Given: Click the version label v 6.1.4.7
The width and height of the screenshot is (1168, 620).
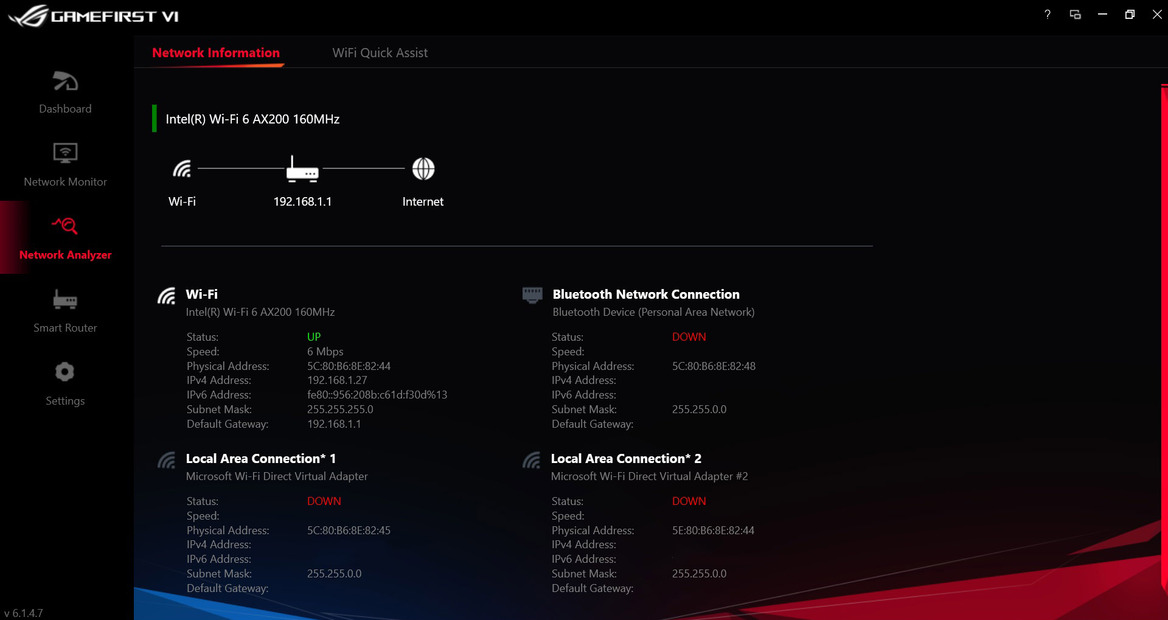Looking at the screenshot, I should click(x=24, y=613).
